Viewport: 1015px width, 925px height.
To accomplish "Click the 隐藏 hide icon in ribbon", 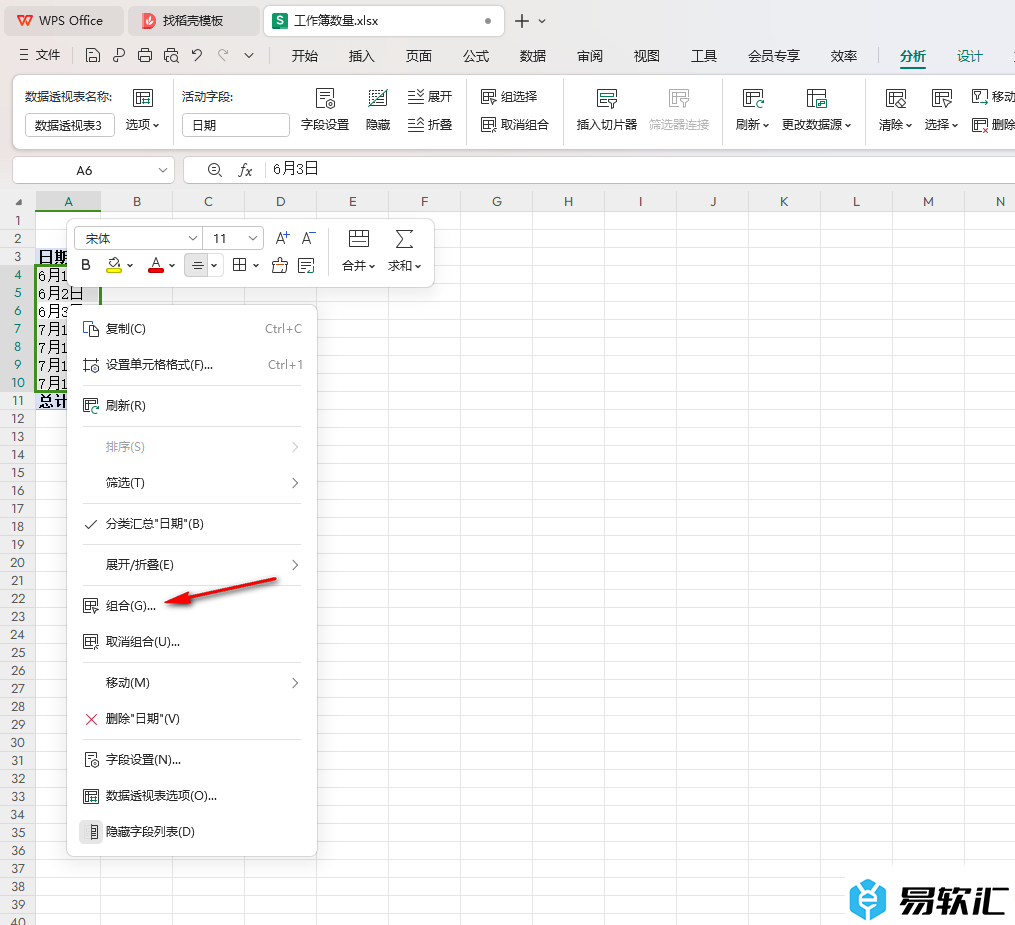I will (x=378, y=109).
